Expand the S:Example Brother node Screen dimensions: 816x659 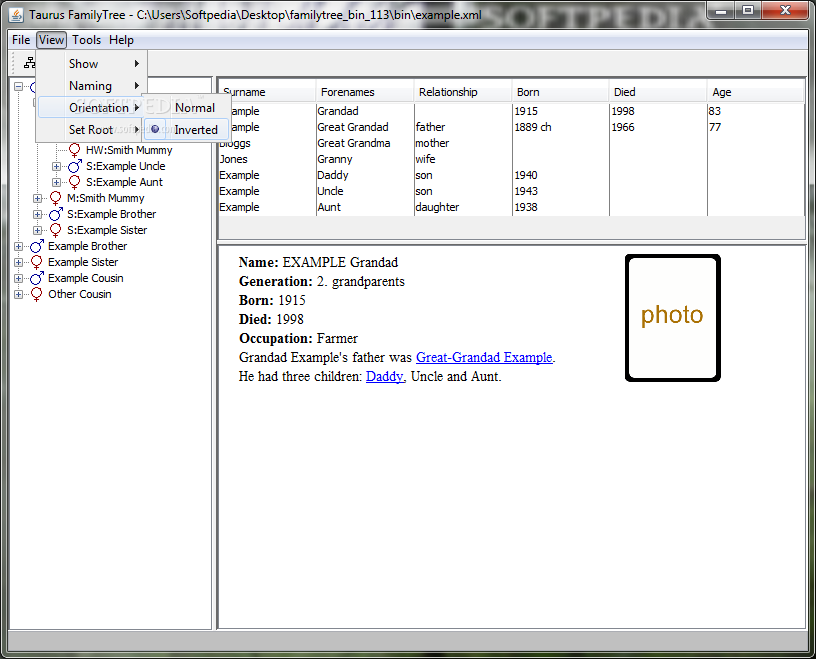(37, 214)
